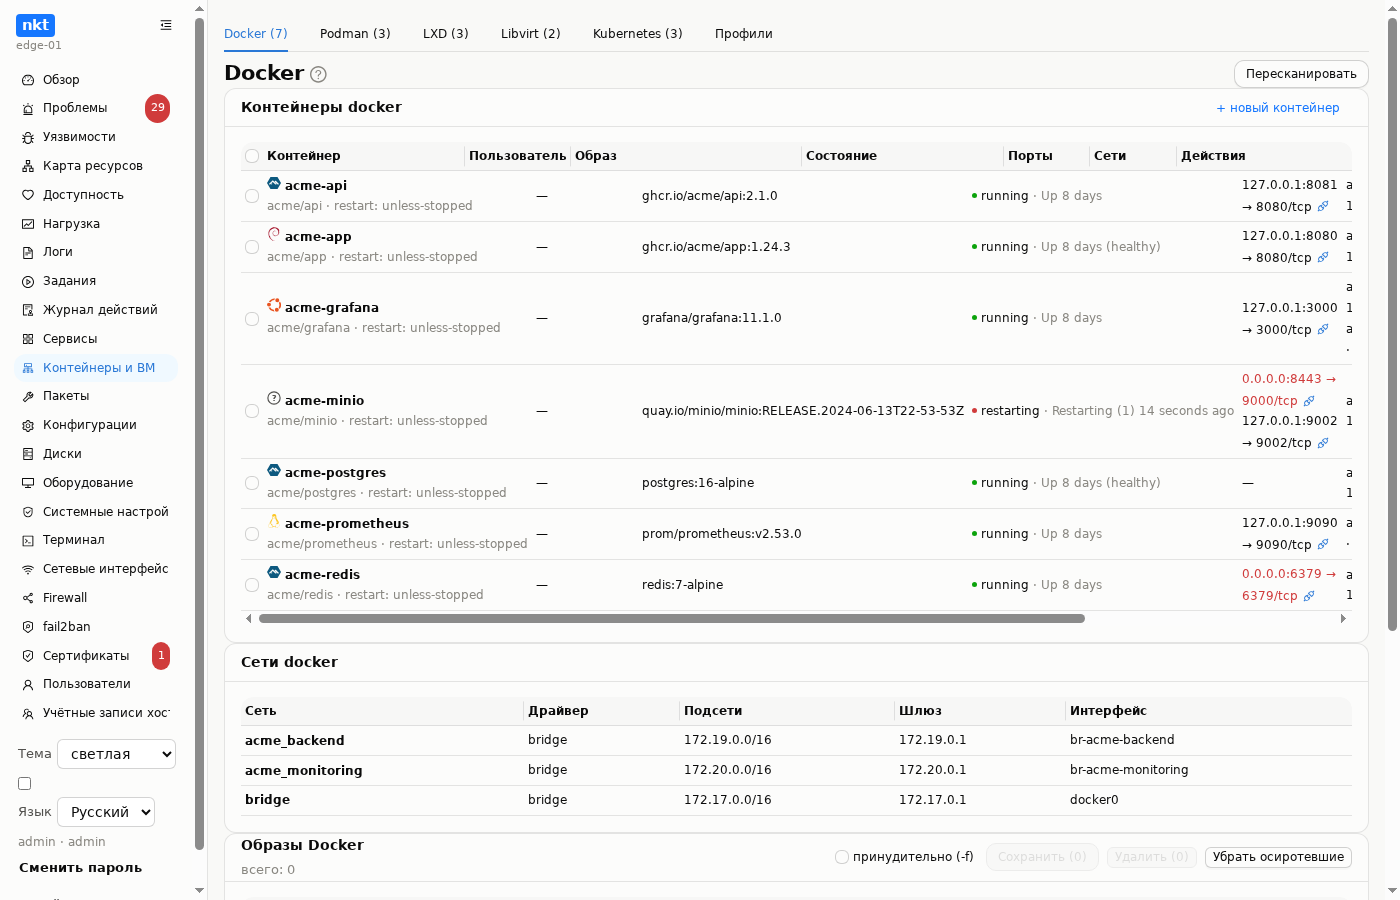Open Уязвимости section in sidebar
Screen dimensions: 1400x900
coord(96,137)
